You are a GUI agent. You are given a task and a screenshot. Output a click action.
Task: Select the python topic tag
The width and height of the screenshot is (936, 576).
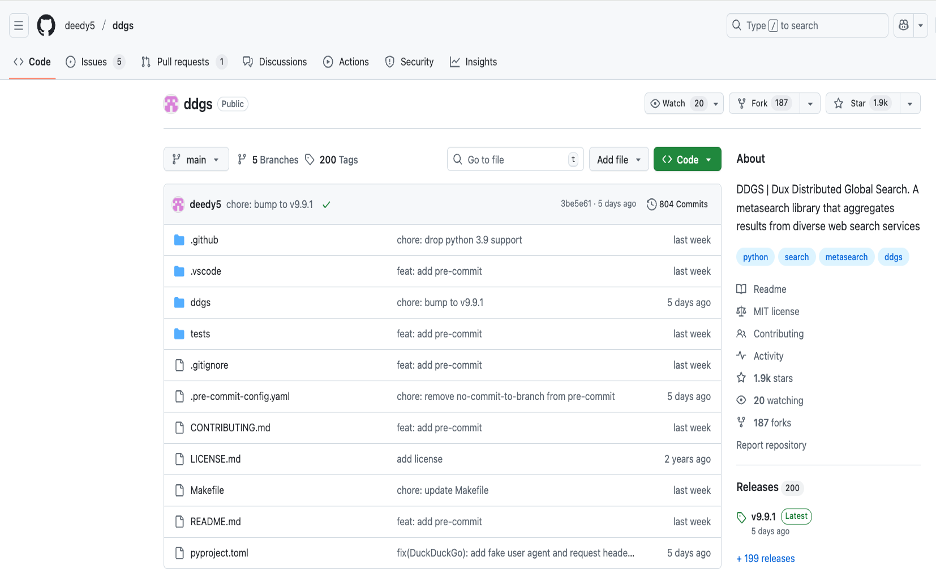click(x=756, y=257)
